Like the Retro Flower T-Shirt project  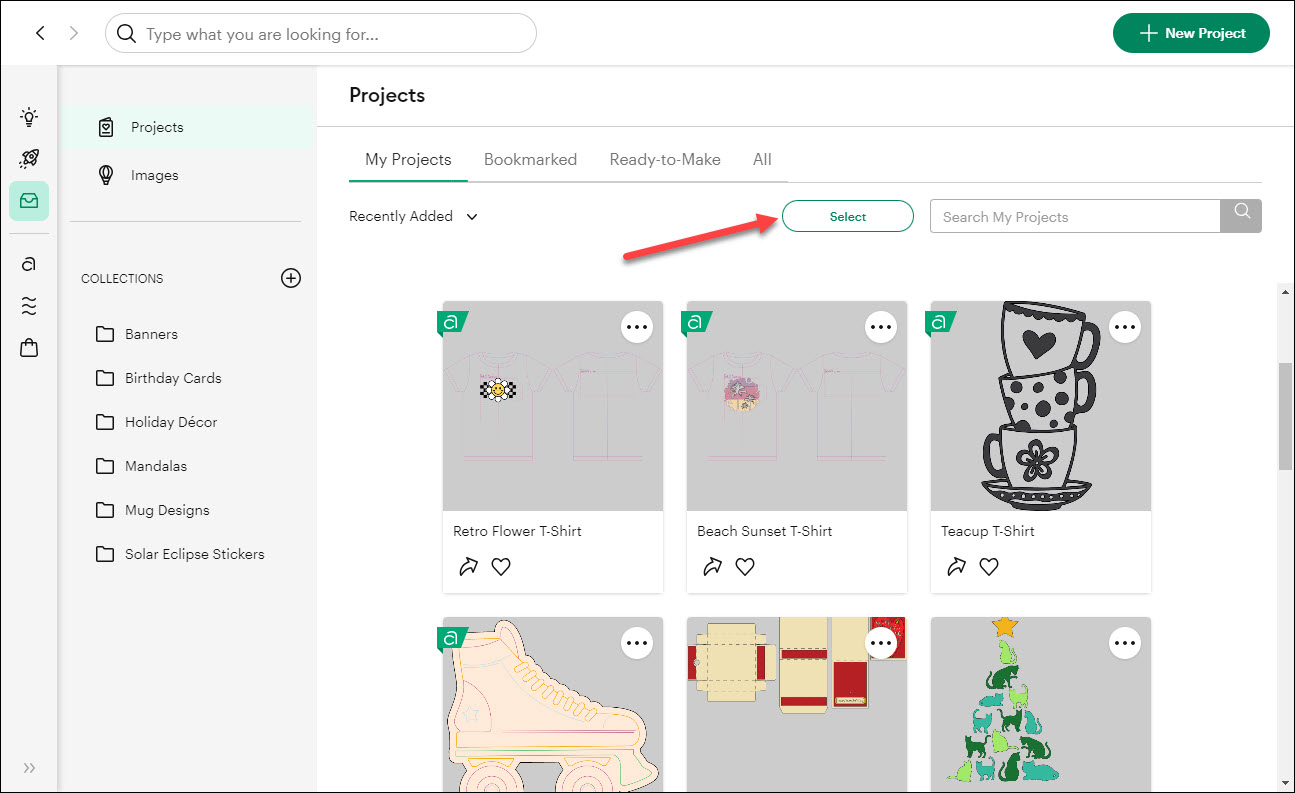click(x=501, y=567)
